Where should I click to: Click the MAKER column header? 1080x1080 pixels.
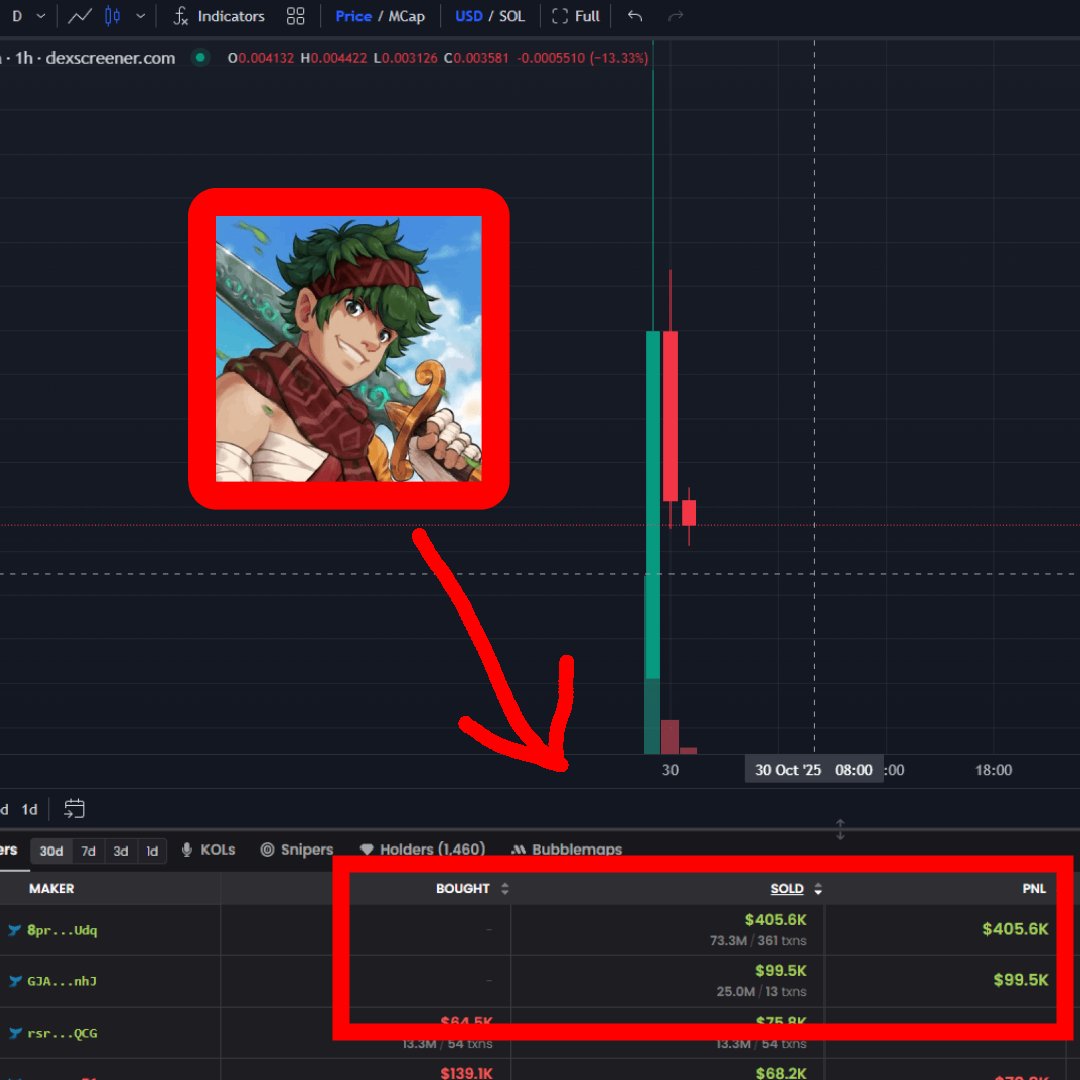(x=52, y=889)
